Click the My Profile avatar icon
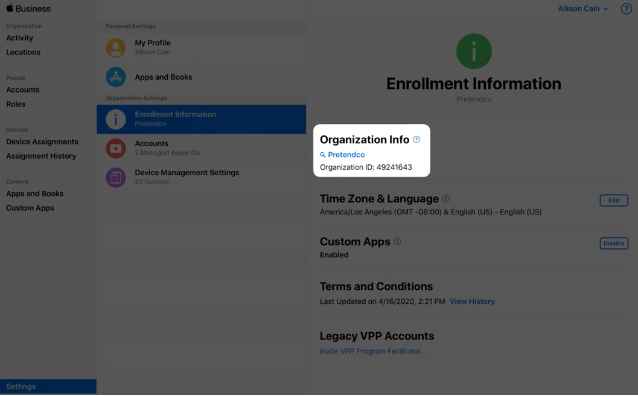Viewport: 638px width, 396px height. point(116,48)
